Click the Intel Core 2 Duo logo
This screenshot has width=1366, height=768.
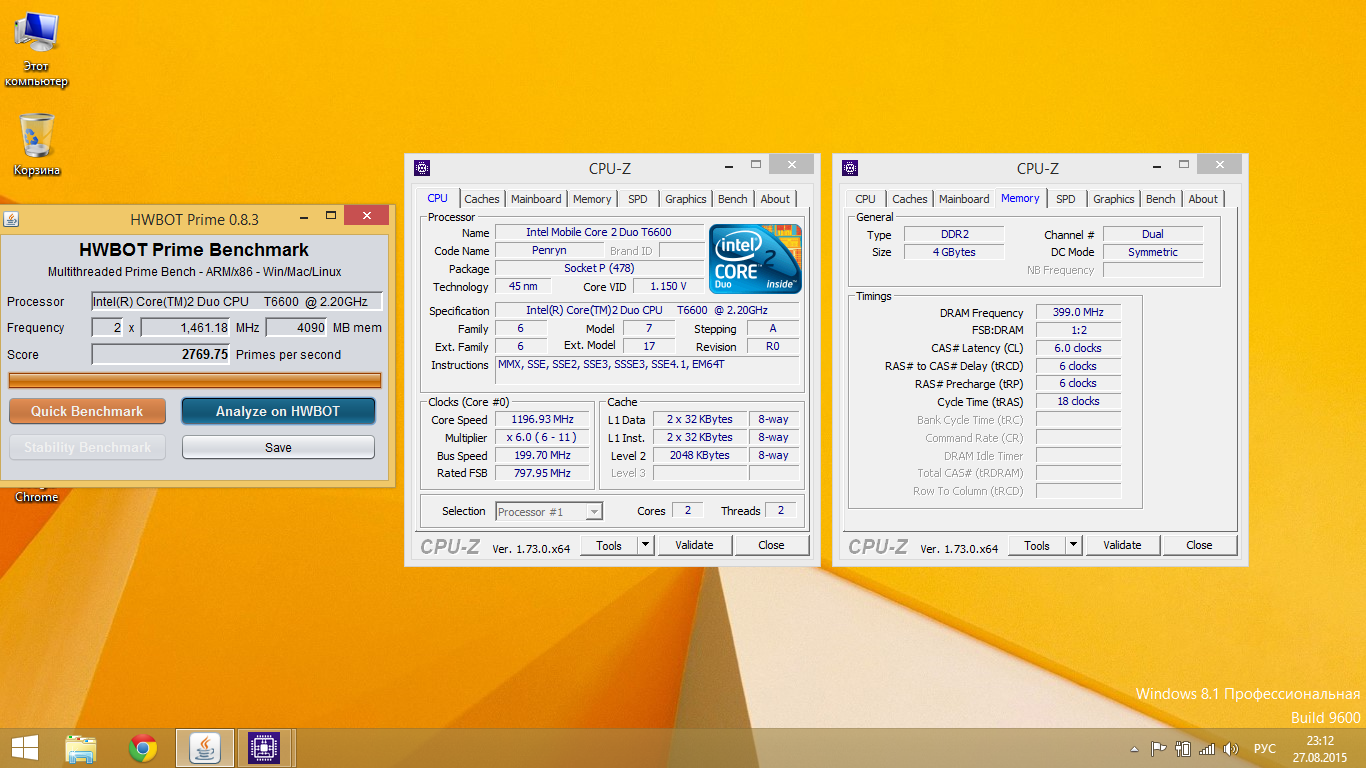tap(755, 259)
